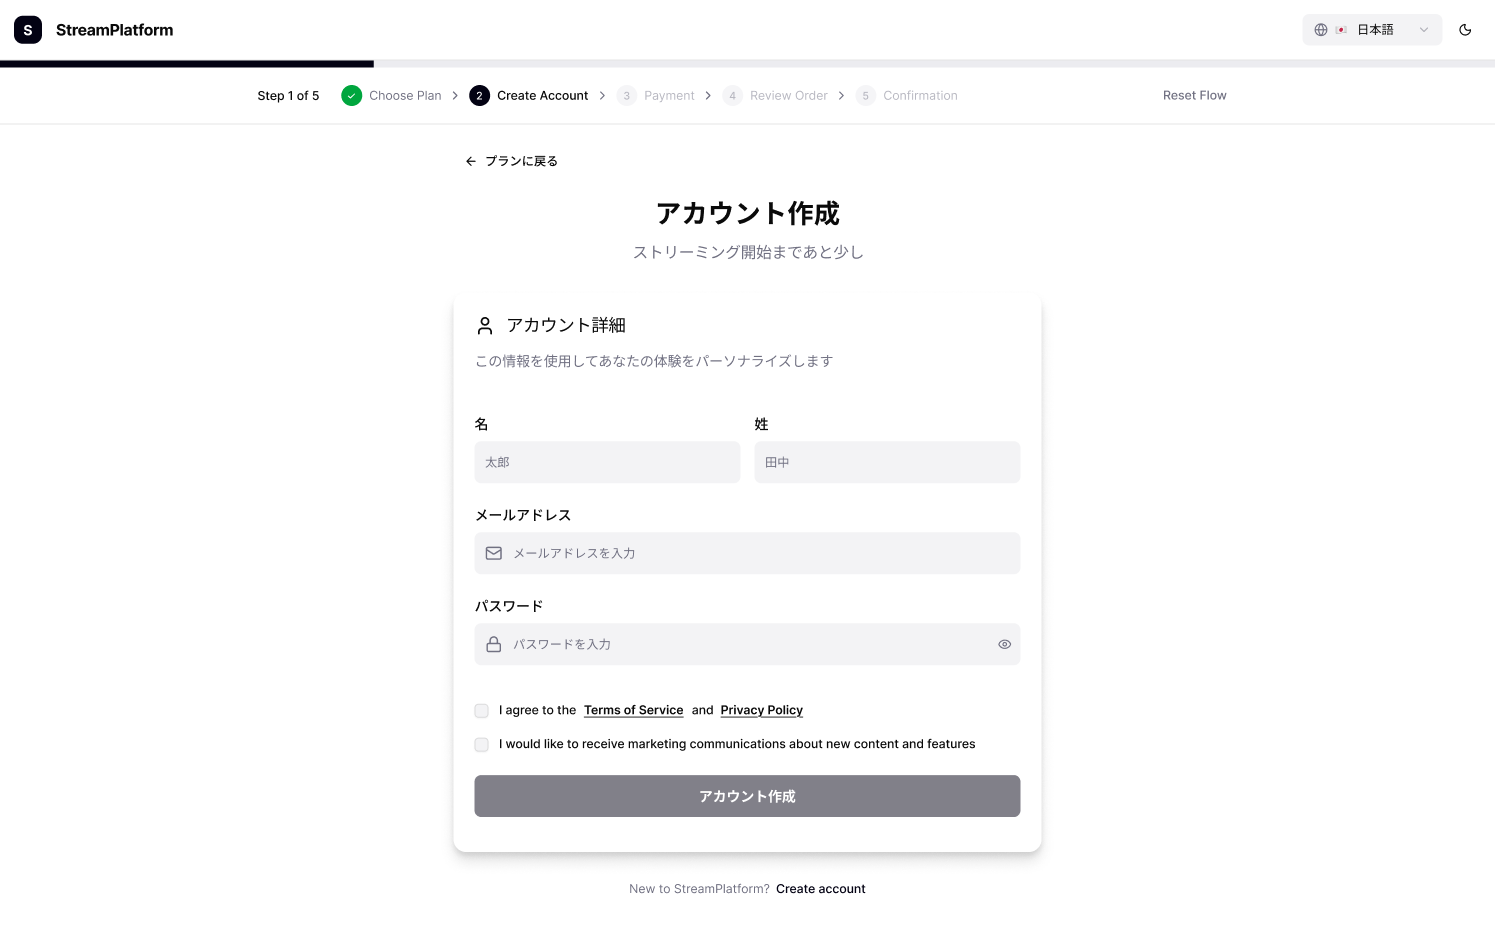This screenshot has width=1495, height=926.
Task: Open the Privacy Policy link
Action: (761, 710)
